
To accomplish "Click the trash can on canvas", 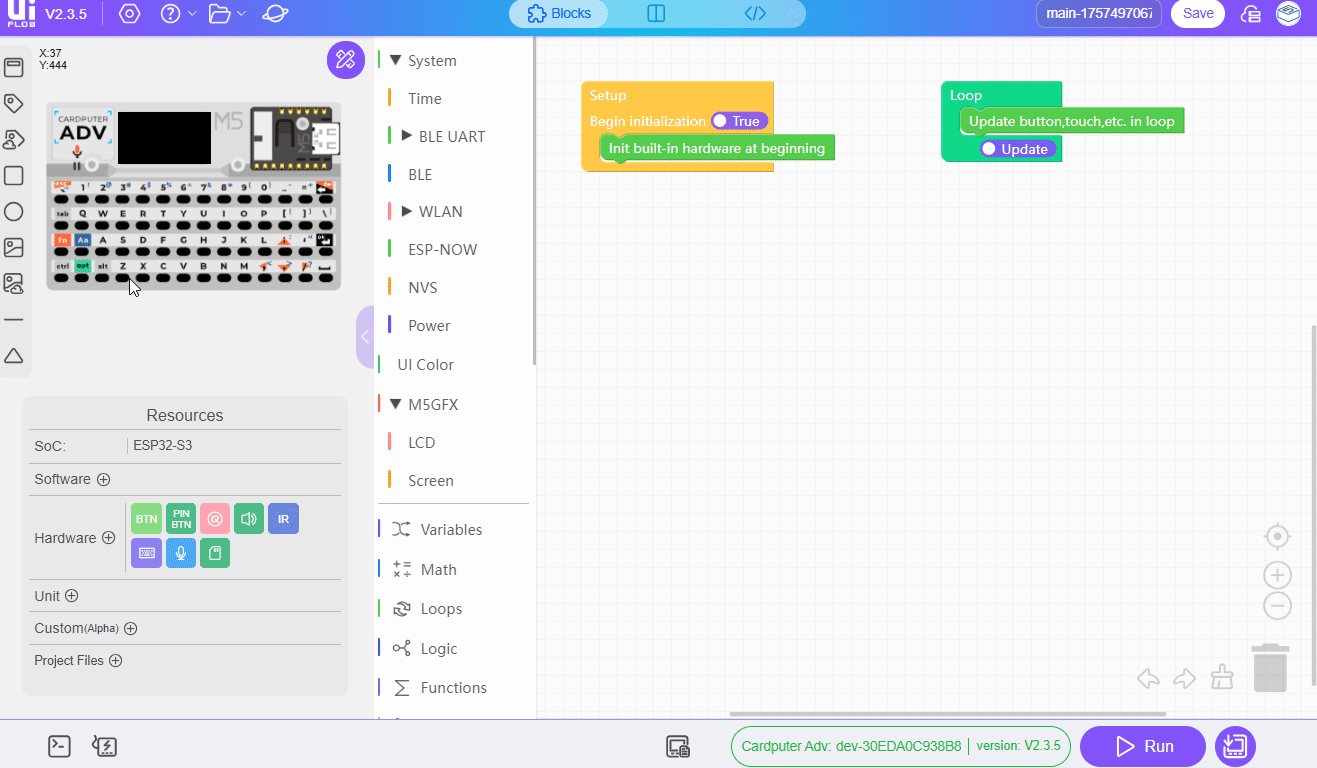I will (1270, 668).
